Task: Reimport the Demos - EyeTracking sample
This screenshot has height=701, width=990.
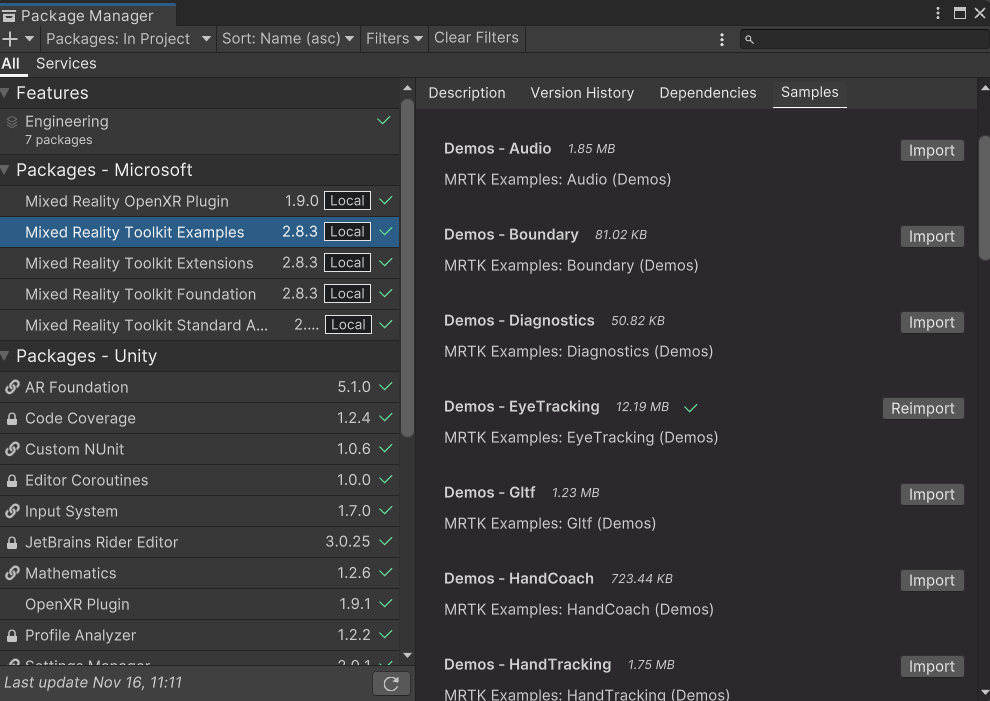Action: (x=922, y=408)
